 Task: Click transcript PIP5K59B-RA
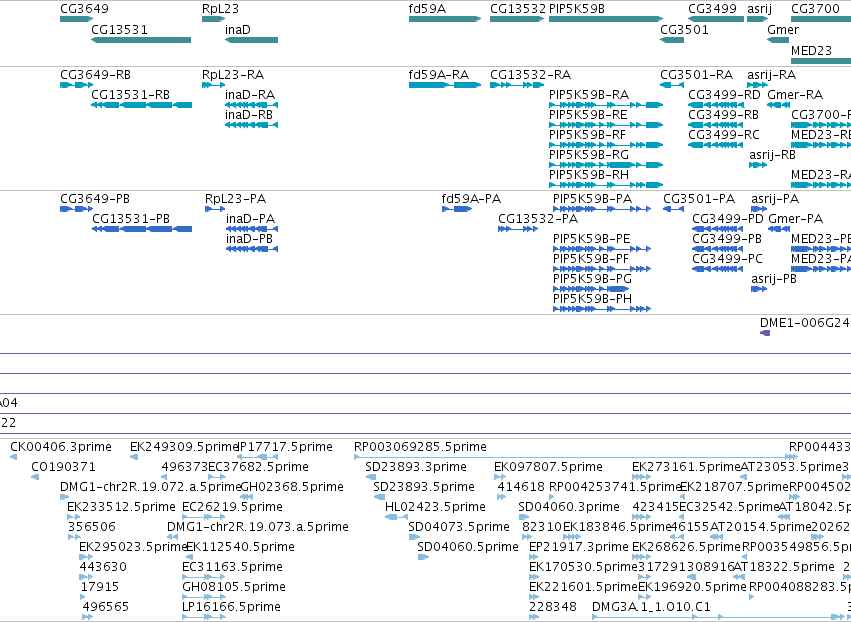pos(589,94)
